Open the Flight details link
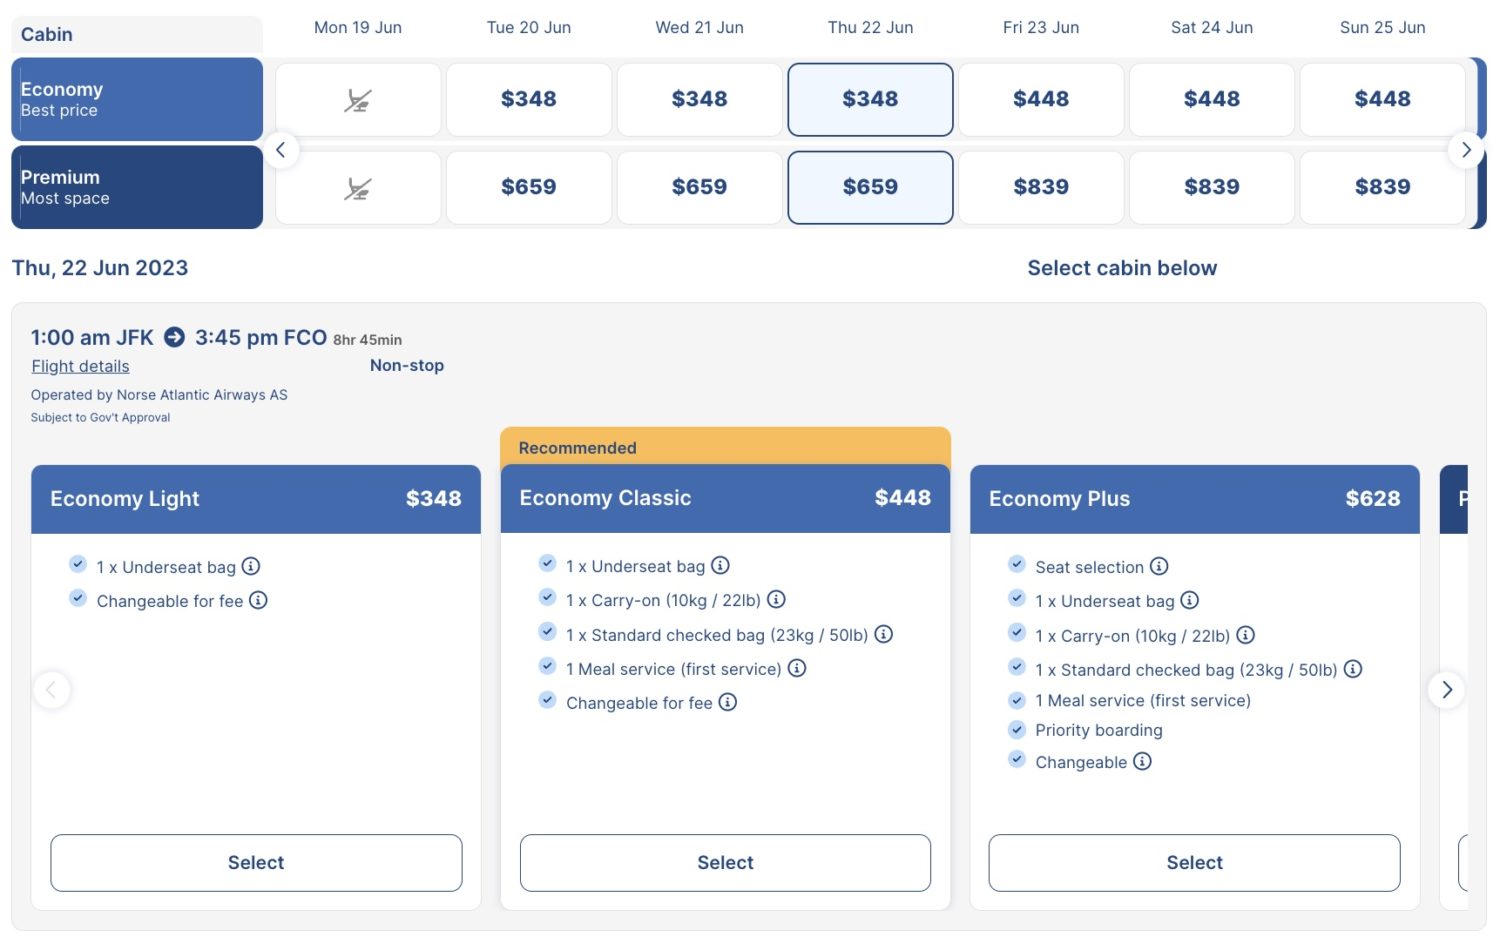 [x=80, y=366]
